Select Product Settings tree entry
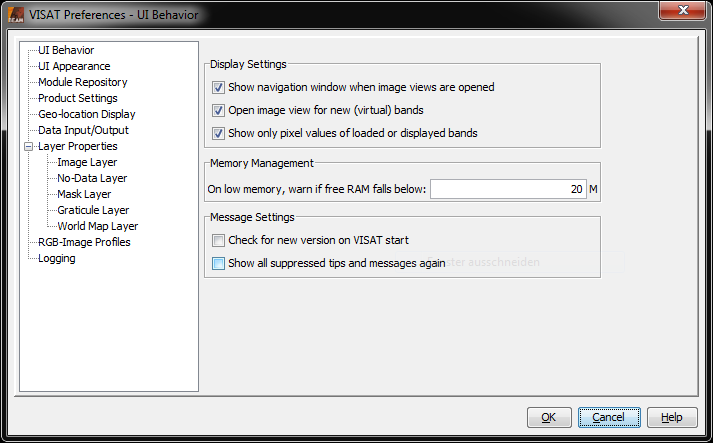Image resolution: width=713 pixels, height=443 pixels. click(77, 98)
